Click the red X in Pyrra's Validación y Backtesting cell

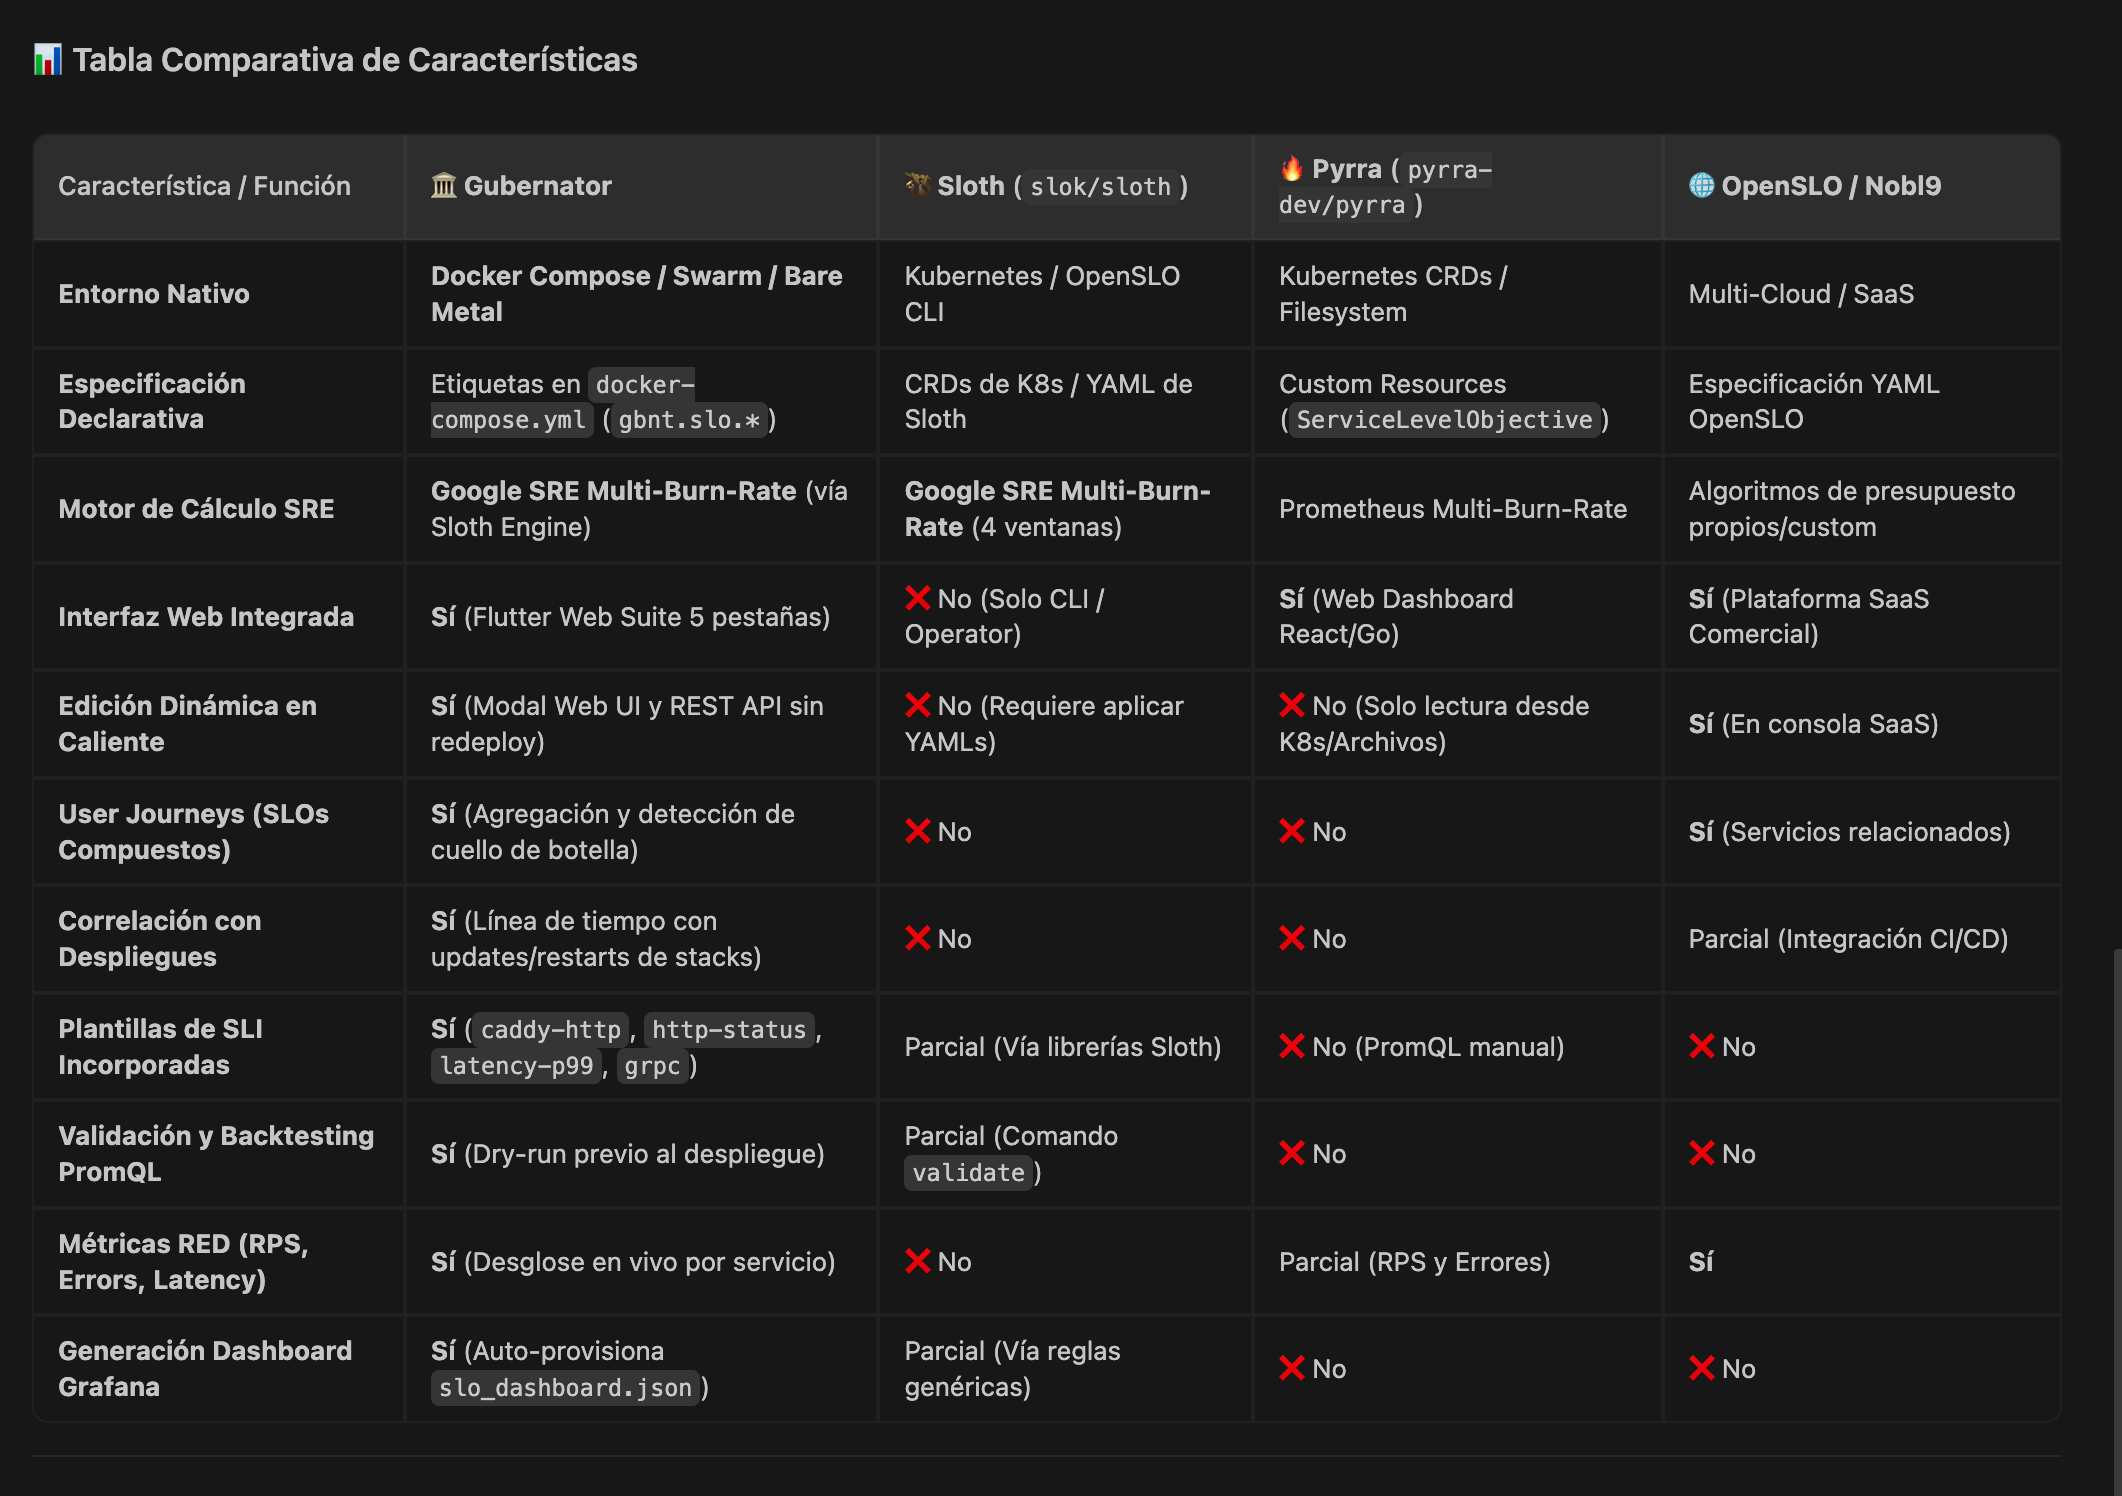1292,1153
